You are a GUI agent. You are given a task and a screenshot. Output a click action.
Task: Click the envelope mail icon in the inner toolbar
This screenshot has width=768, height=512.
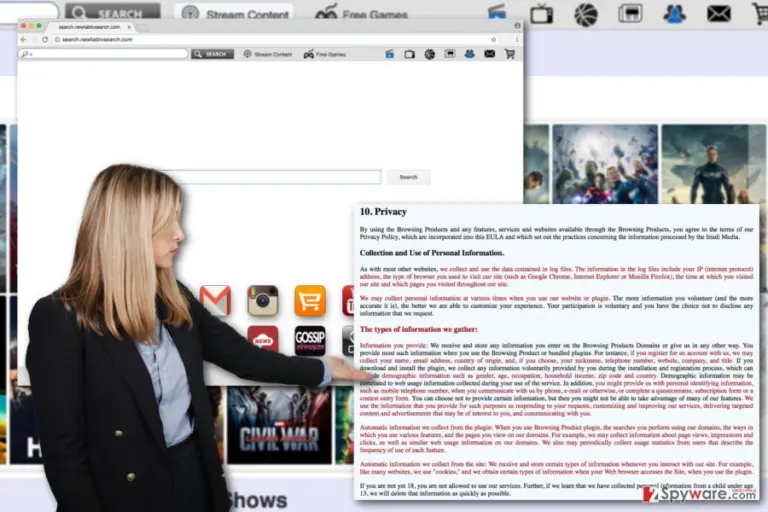(489, 54)
